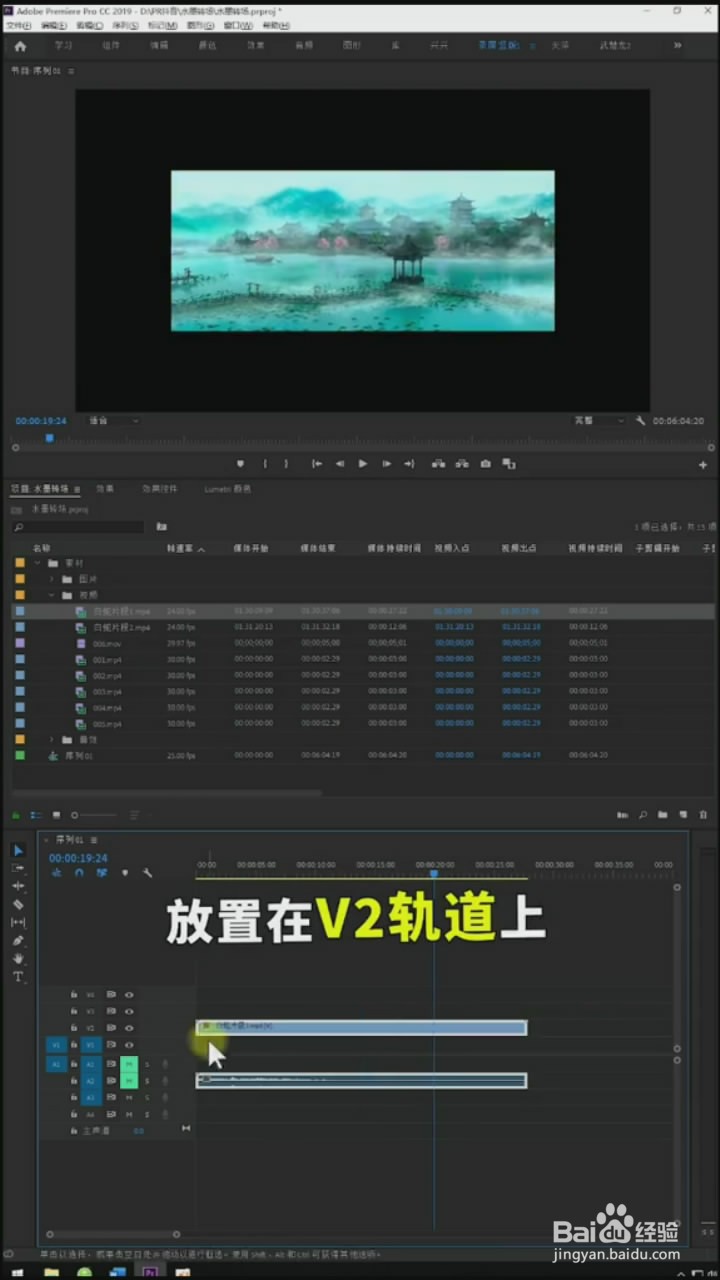Select the Hand tool
Image resolution: width=720 pixels, height=1280 pixels.
pyautogui.click(x=18, y=958)
